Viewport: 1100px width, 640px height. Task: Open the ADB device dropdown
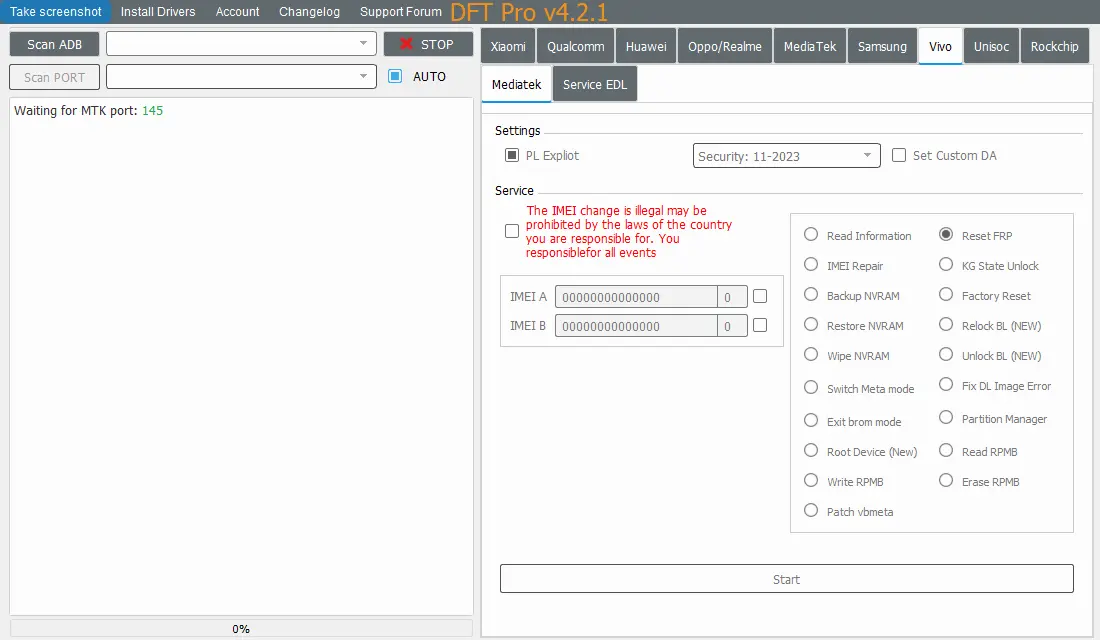click(x=241, y=44)
